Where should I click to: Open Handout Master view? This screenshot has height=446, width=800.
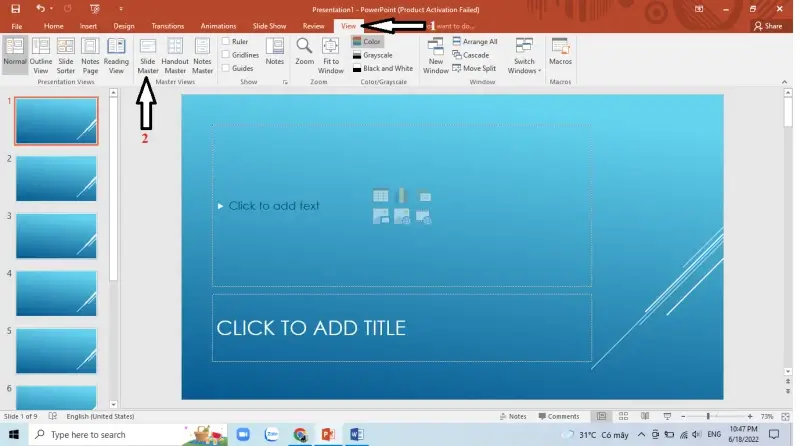[x=175, y=55]
